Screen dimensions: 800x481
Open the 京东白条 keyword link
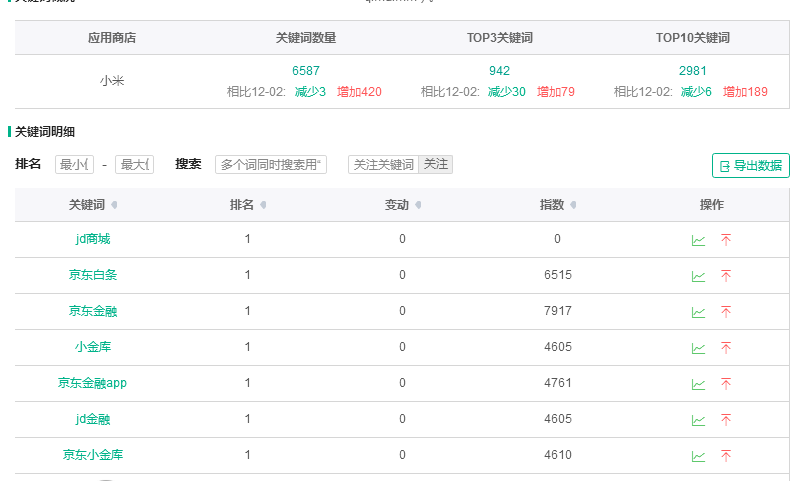tap(93, 275)
